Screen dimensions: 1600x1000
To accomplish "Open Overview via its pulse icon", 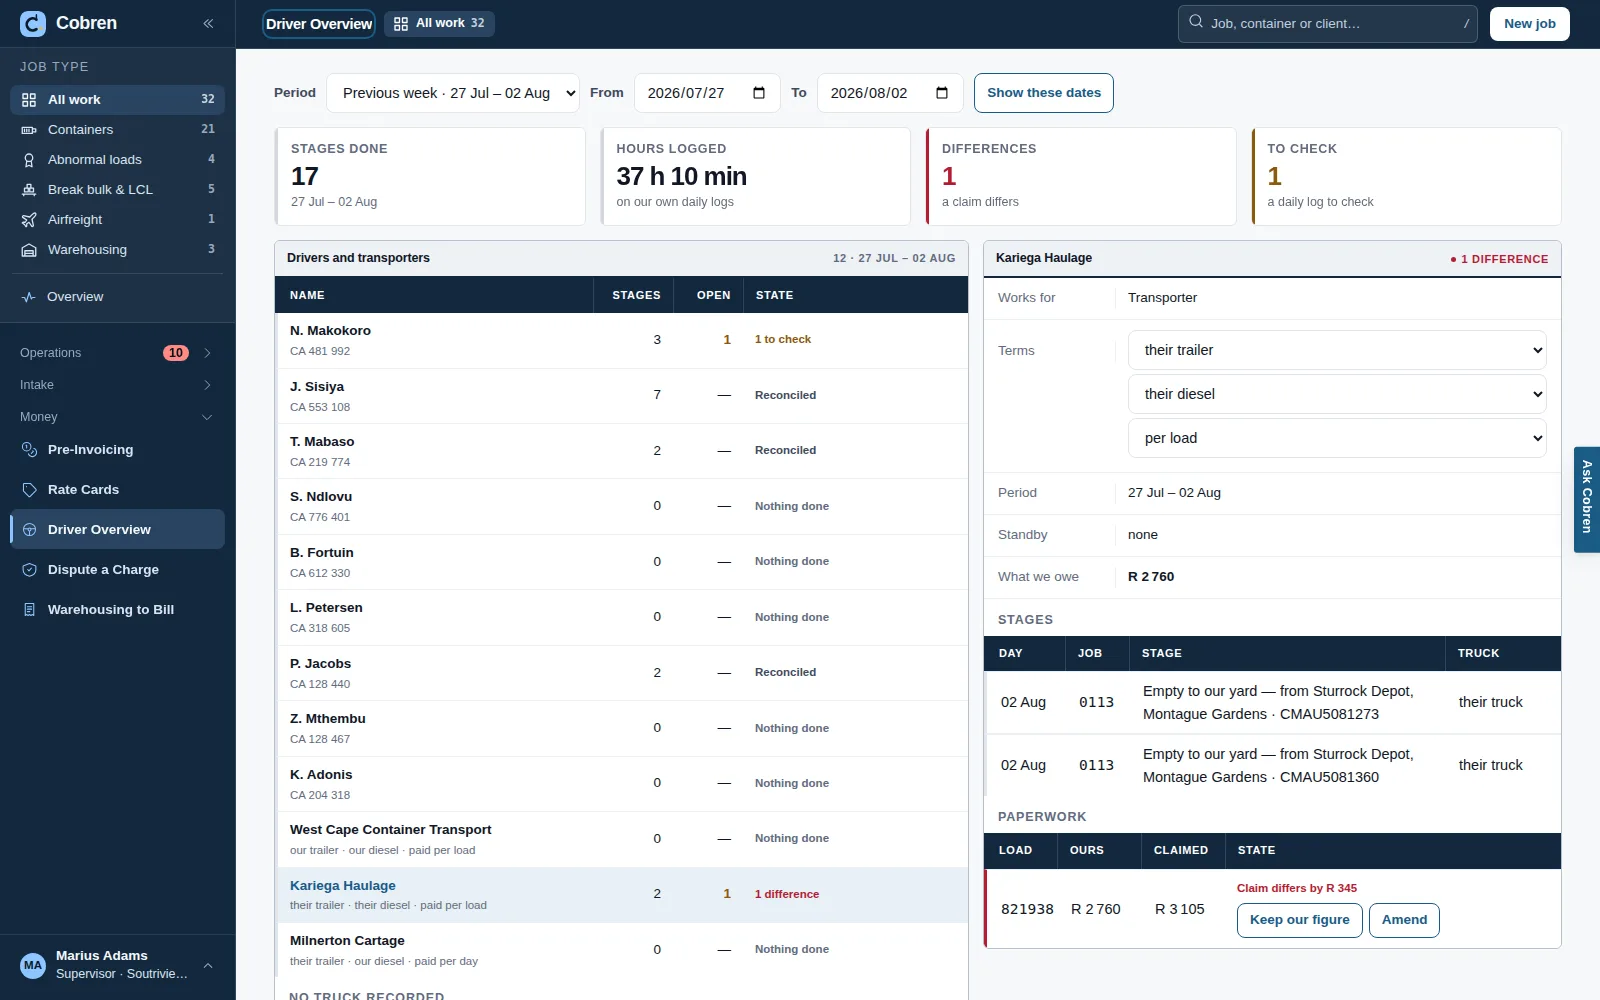I will click(x=29, y=297).
